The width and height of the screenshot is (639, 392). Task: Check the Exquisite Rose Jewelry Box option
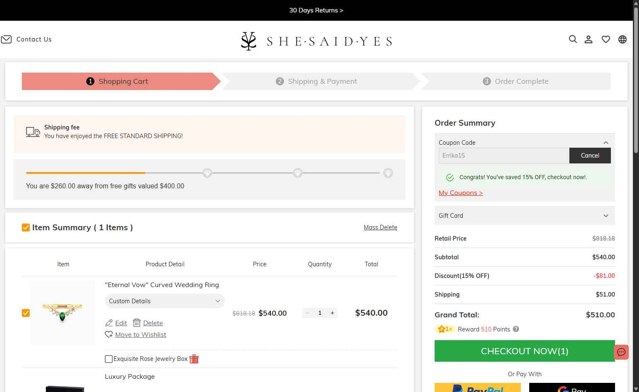click(x=109, y=359)
